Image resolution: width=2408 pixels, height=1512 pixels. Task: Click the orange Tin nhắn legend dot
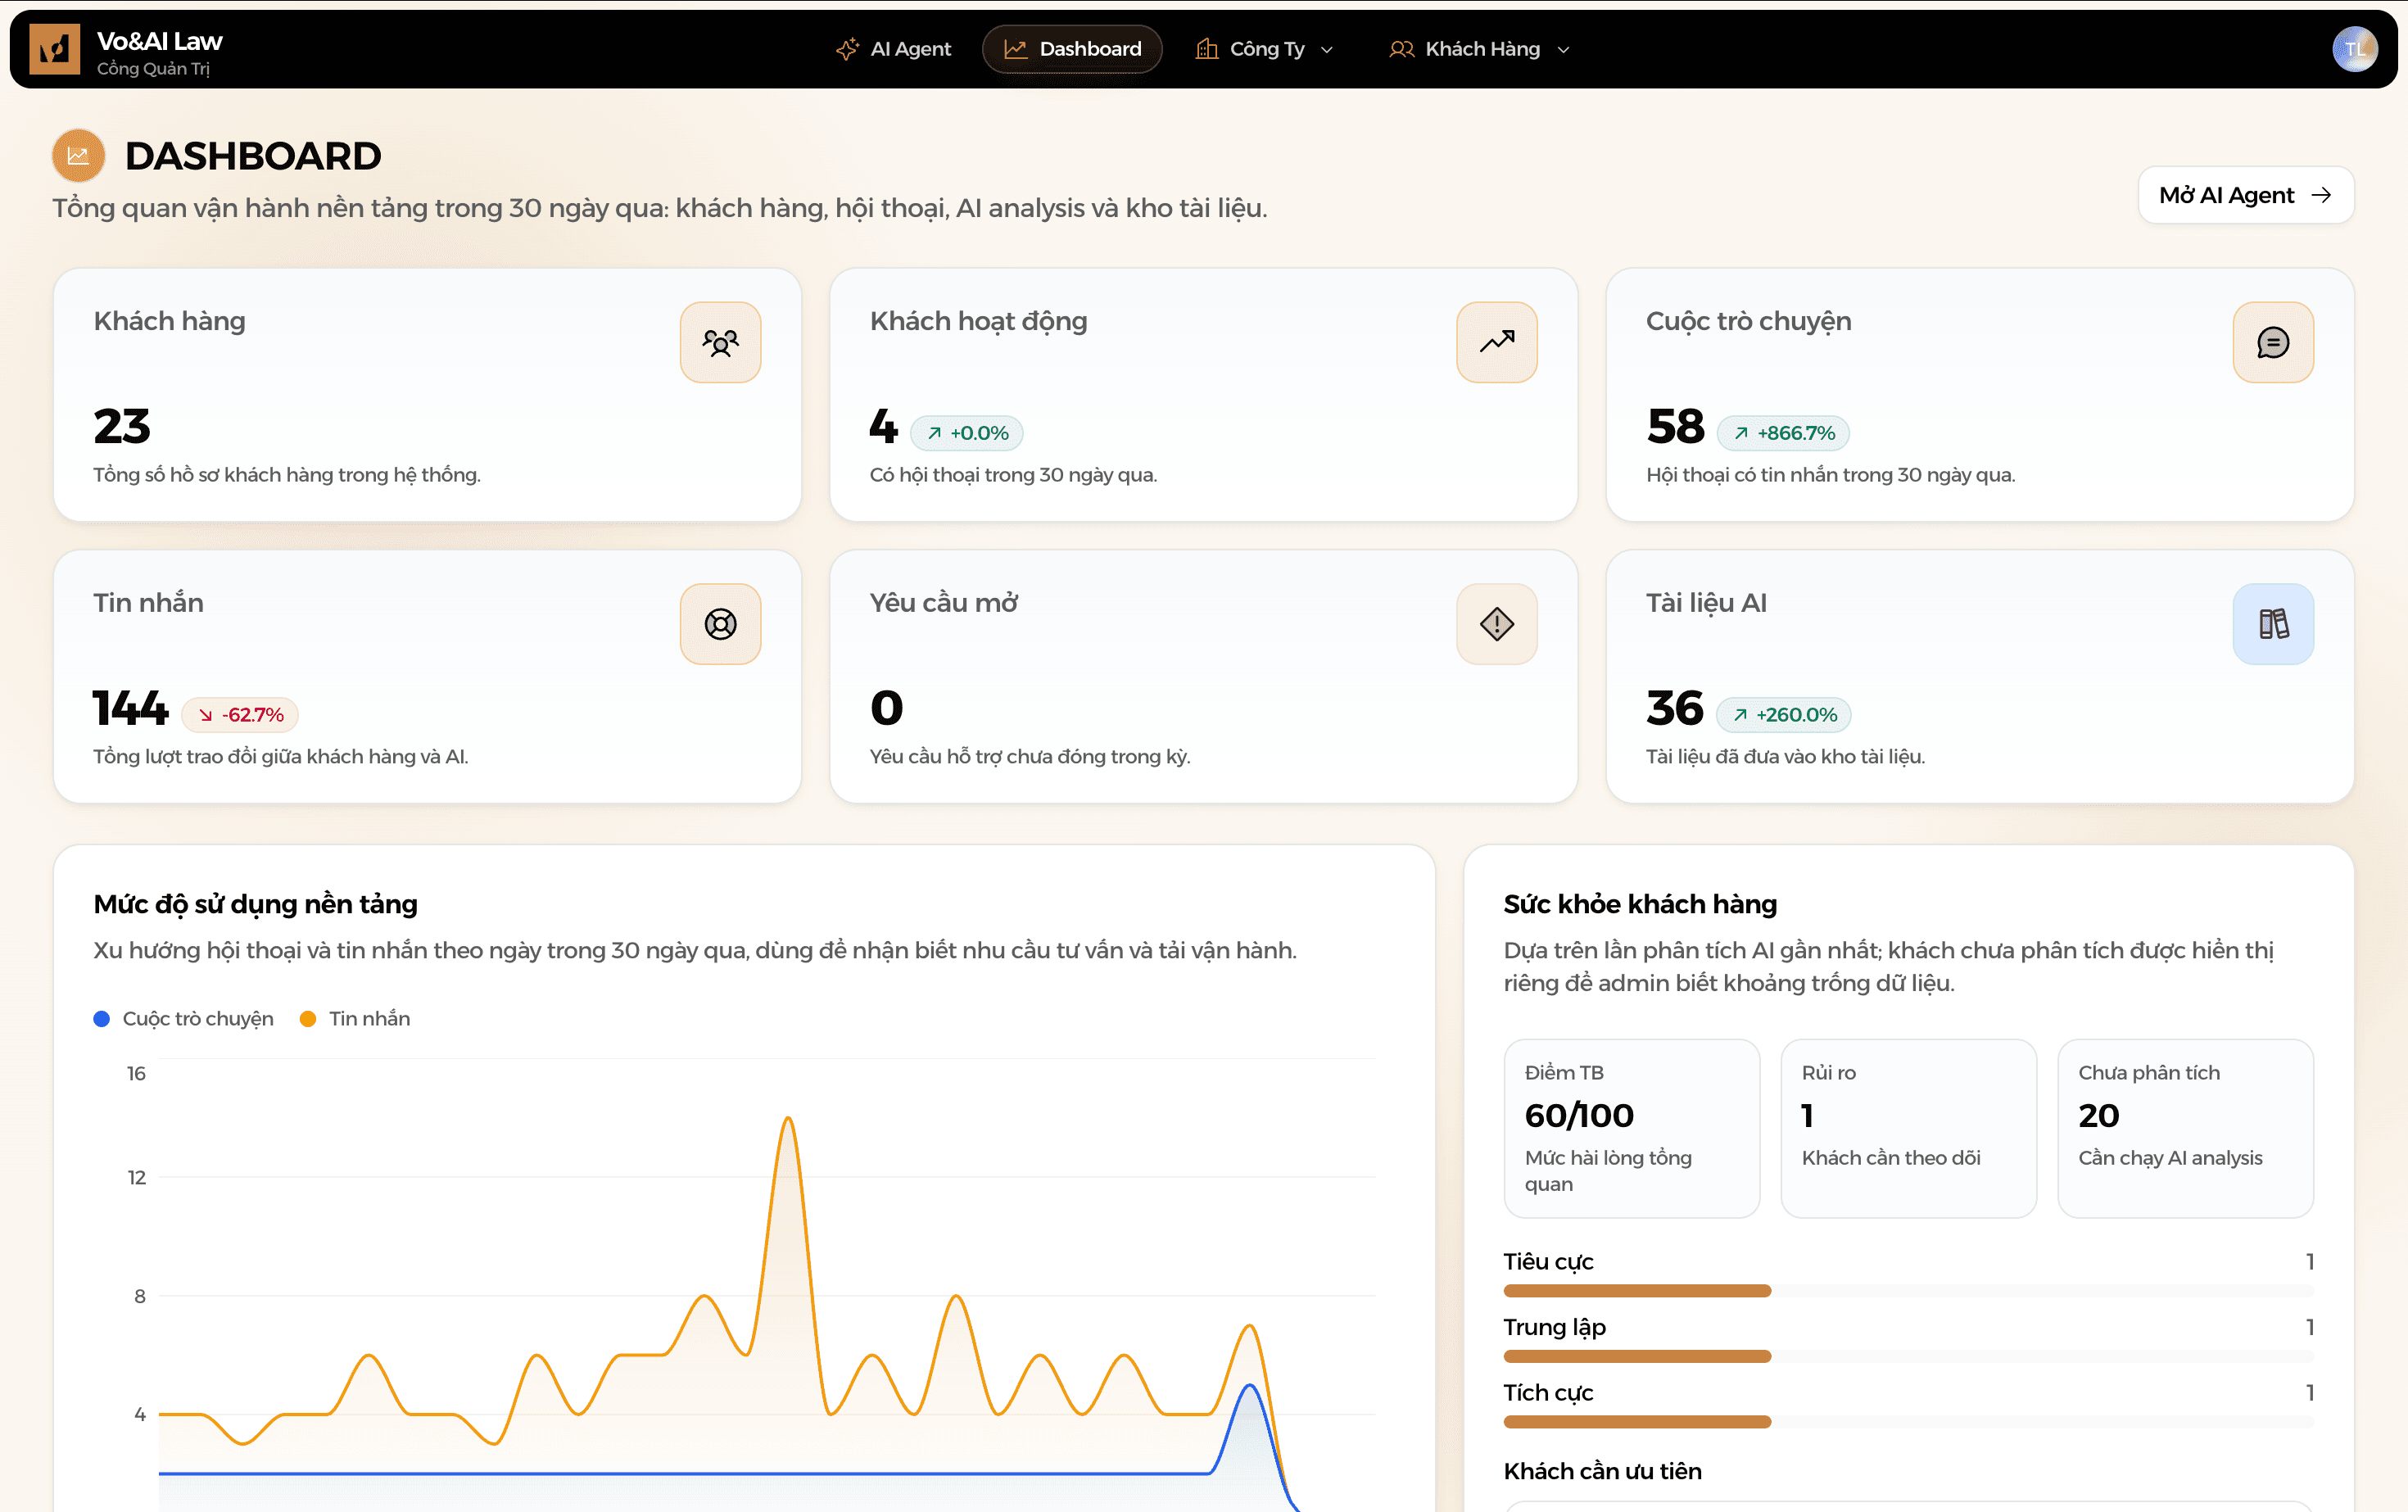308,1018
